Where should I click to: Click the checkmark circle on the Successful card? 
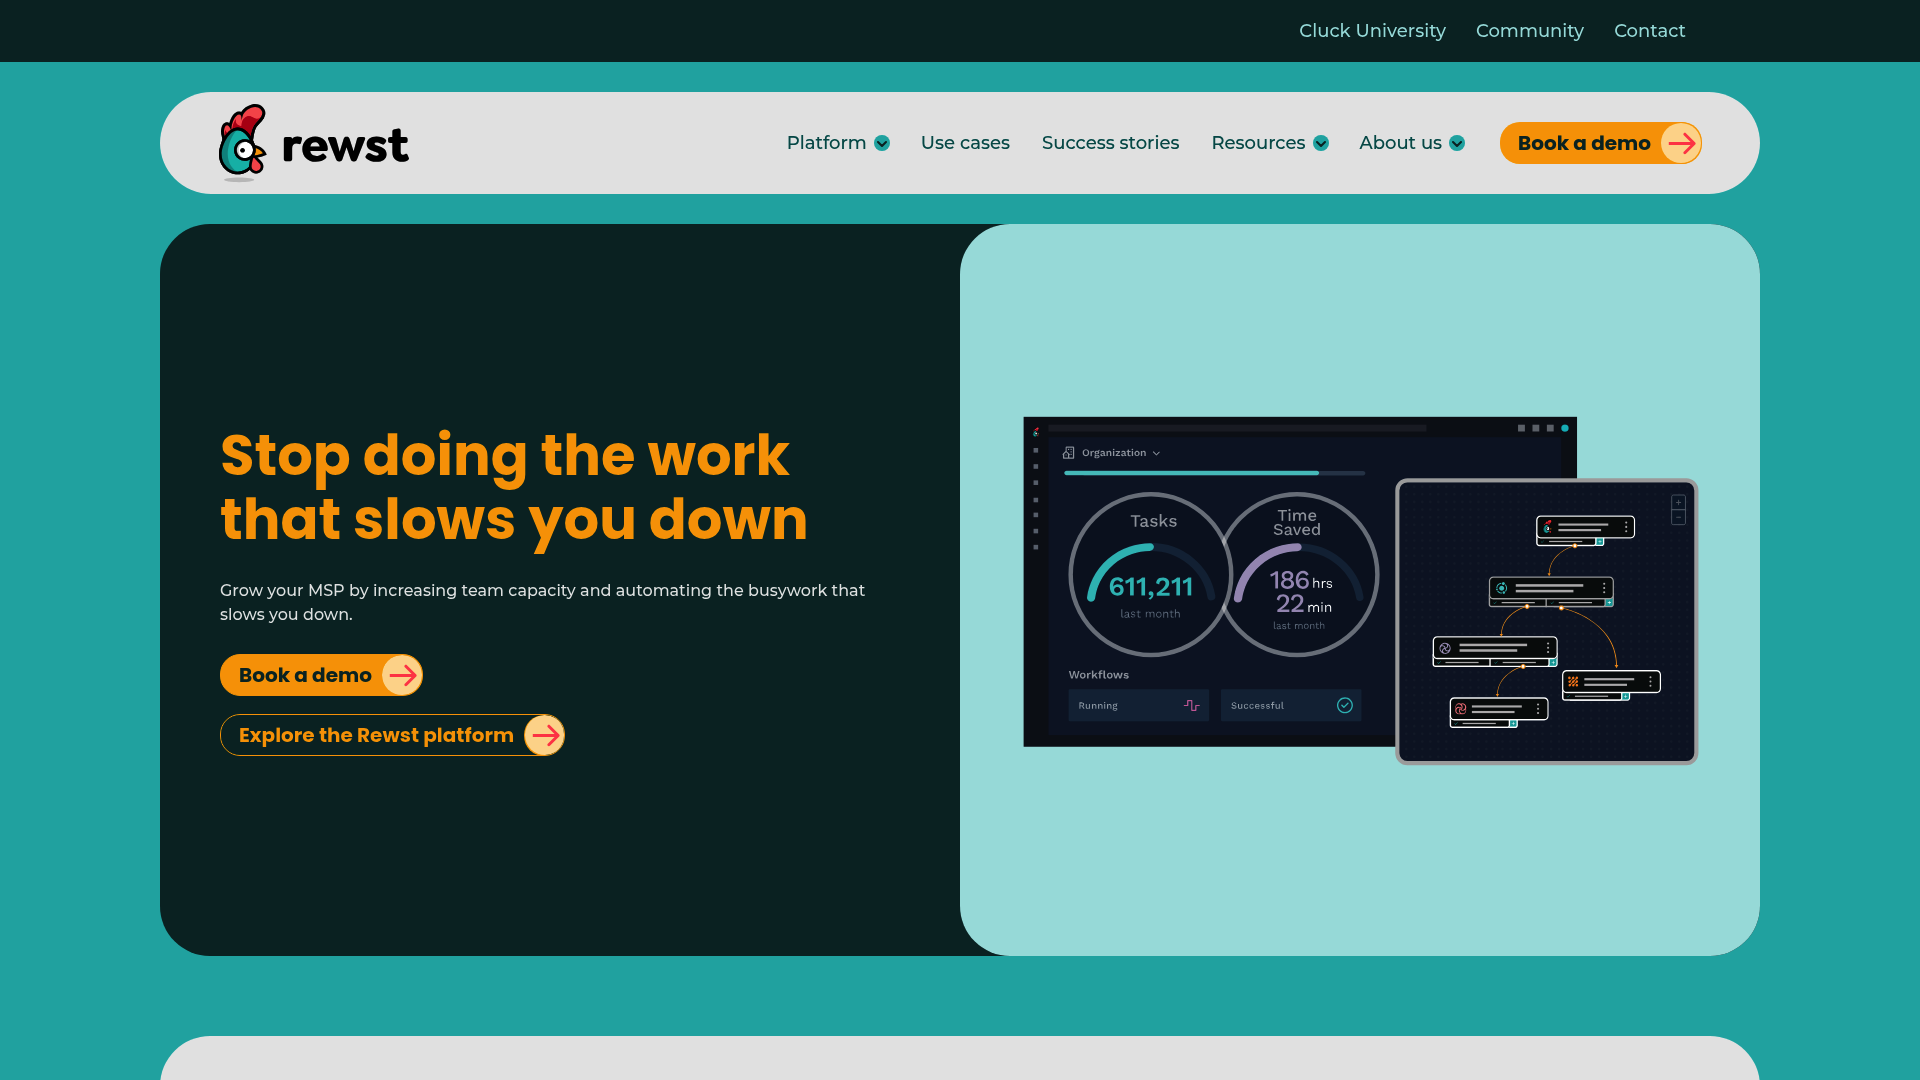coord(1345,705)
